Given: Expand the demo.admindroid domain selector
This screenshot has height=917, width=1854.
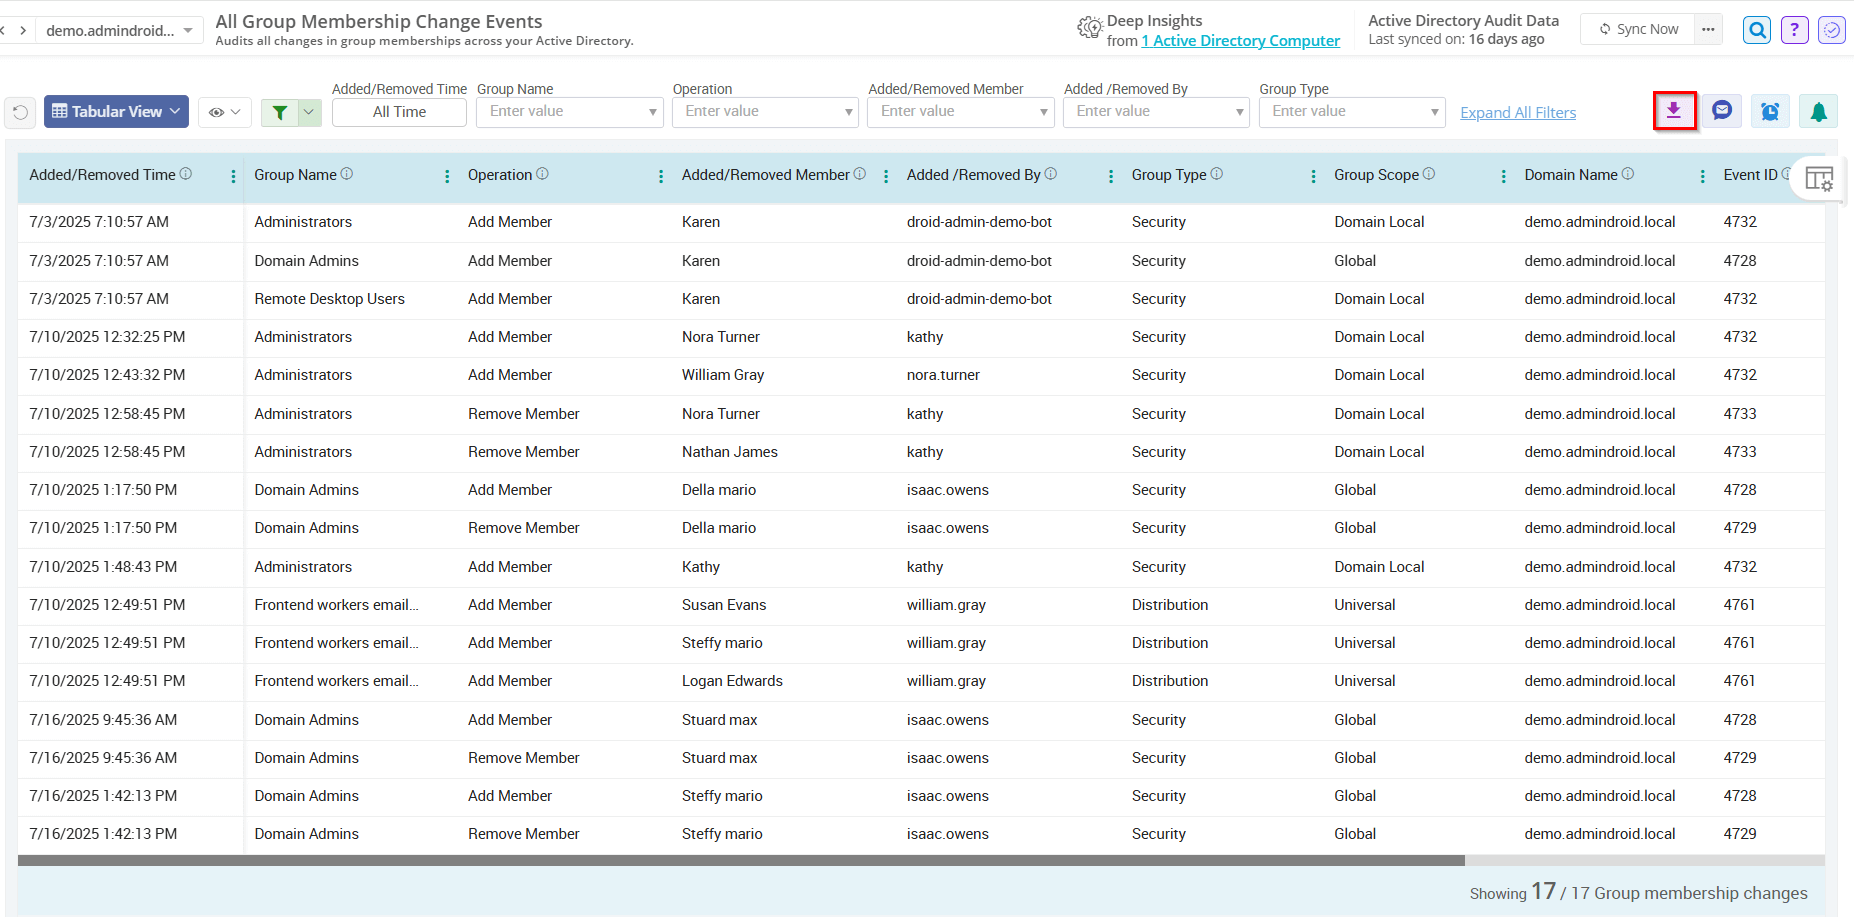Looking at the screenshot, I should (119, 29).
